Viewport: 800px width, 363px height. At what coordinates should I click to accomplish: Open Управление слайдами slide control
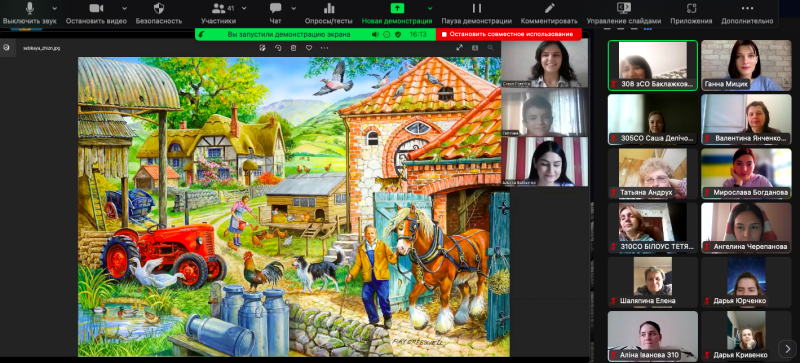[x=623, y=14]
